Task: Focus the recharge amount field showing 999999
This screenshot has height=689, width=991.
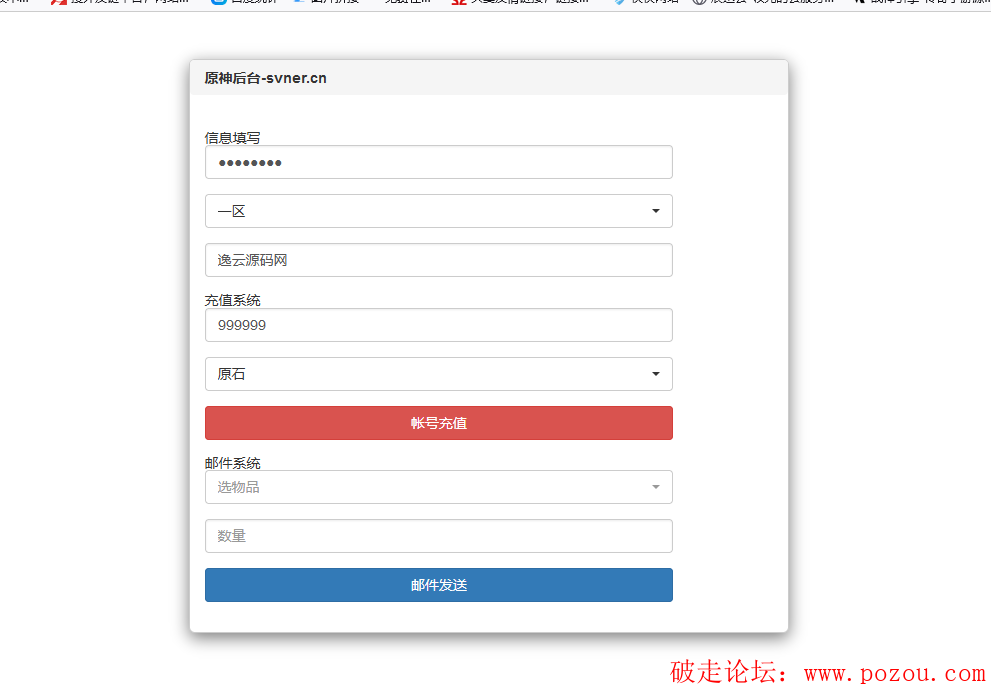Action: click(x=439, y=325)
